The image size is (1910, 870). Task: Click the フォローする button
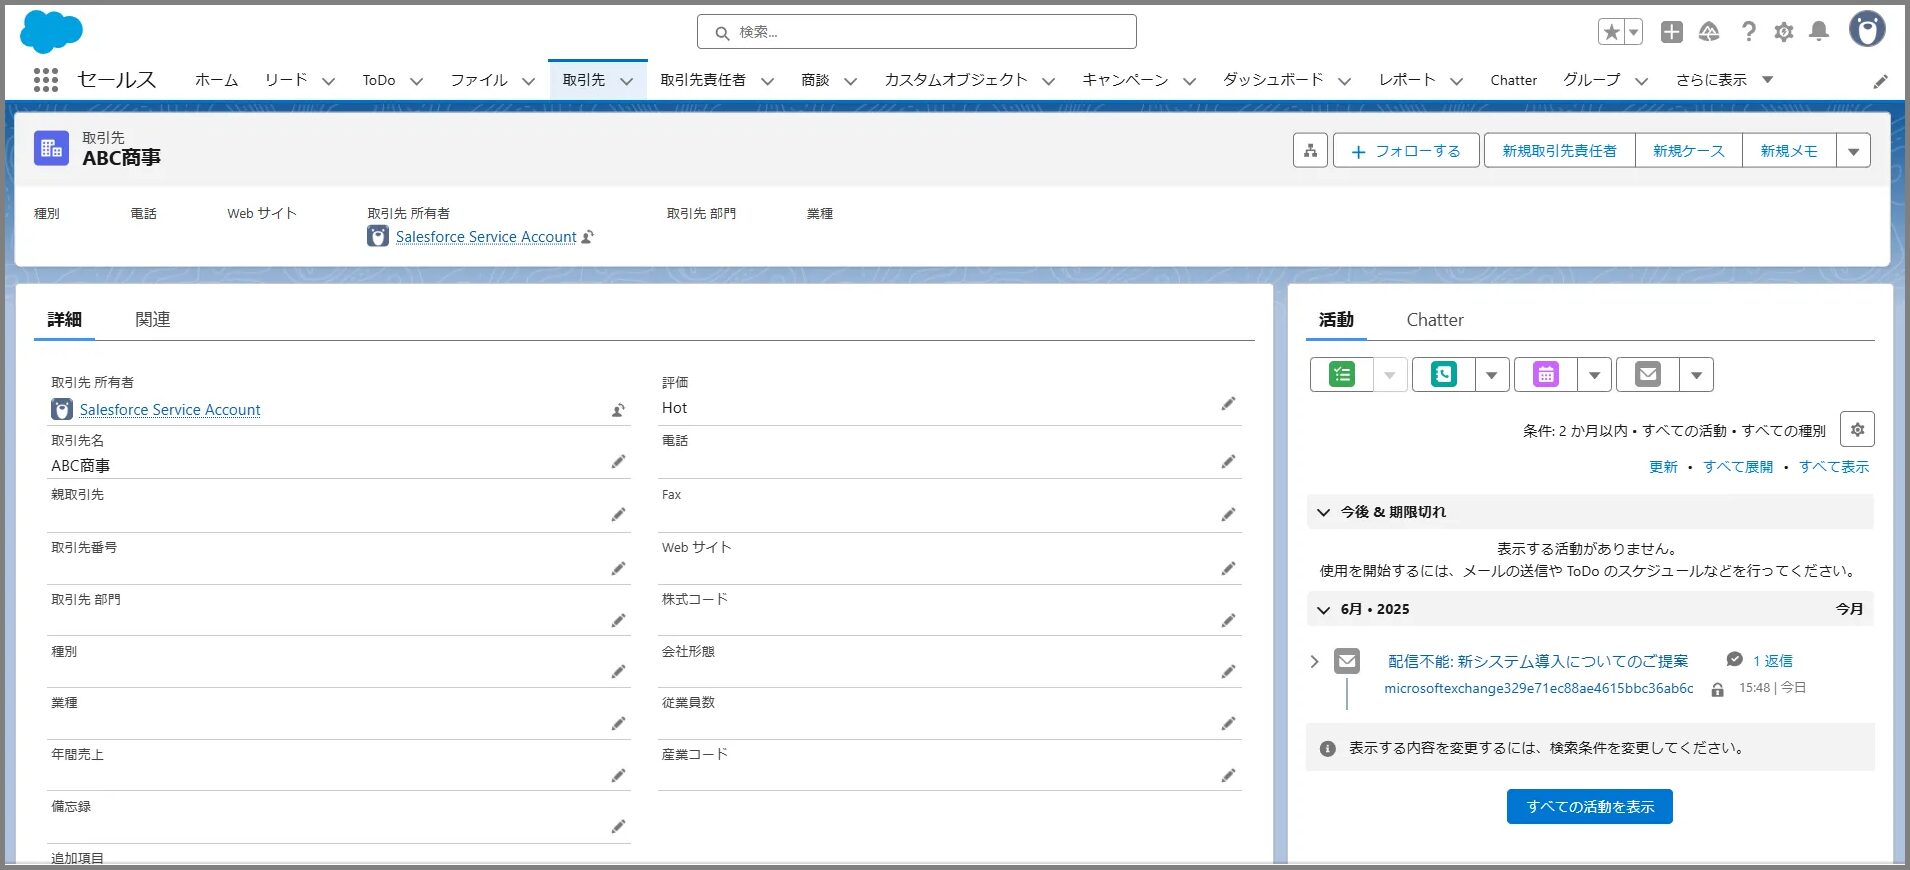(1406, 151)
